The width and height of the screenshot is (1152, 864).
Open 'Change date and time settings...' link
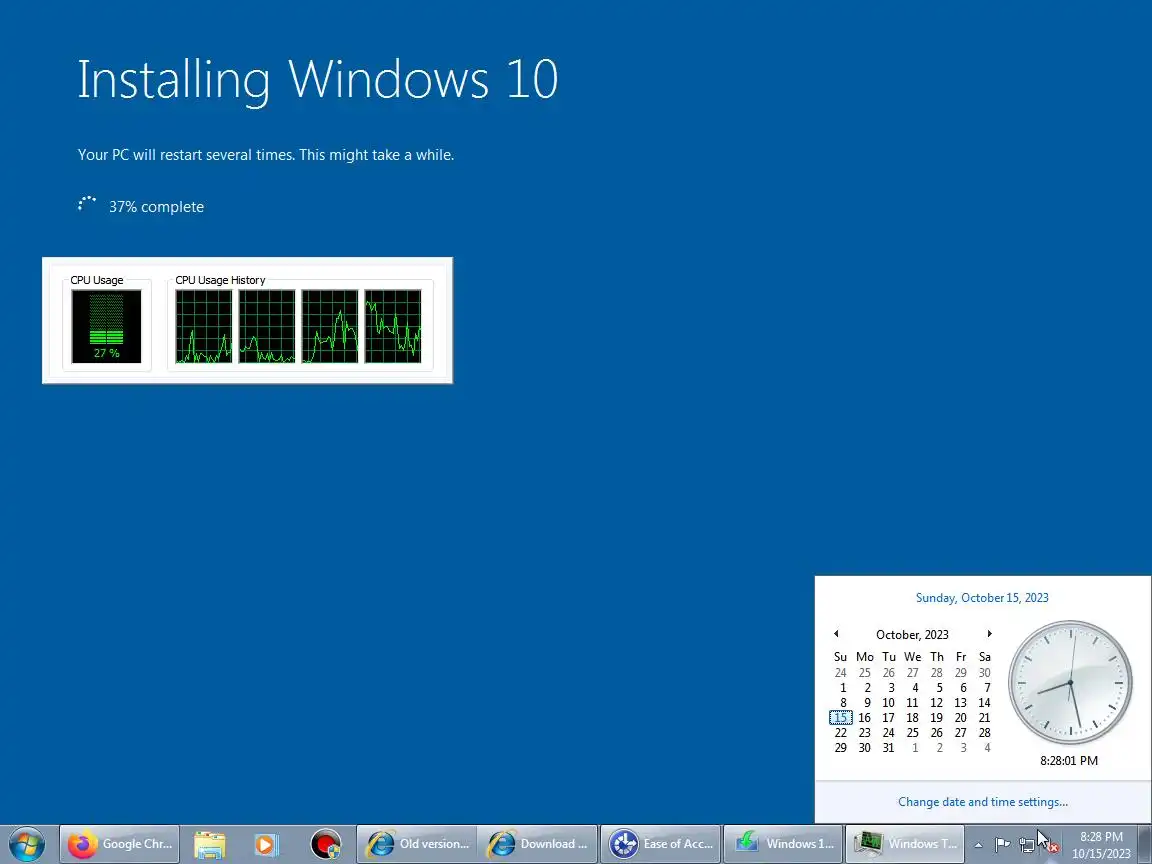983,802
